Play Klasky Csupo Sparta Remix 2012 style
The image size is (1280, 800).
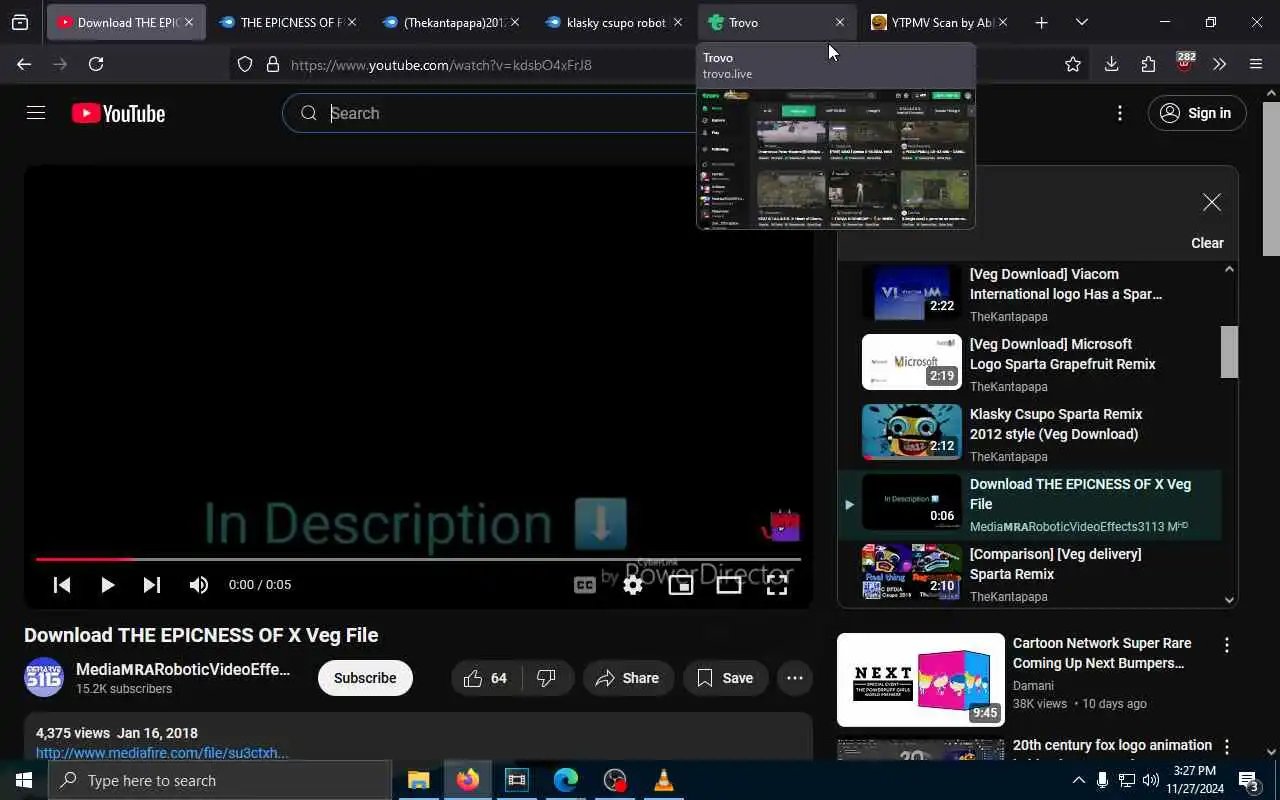click(x=1030, y=434)
